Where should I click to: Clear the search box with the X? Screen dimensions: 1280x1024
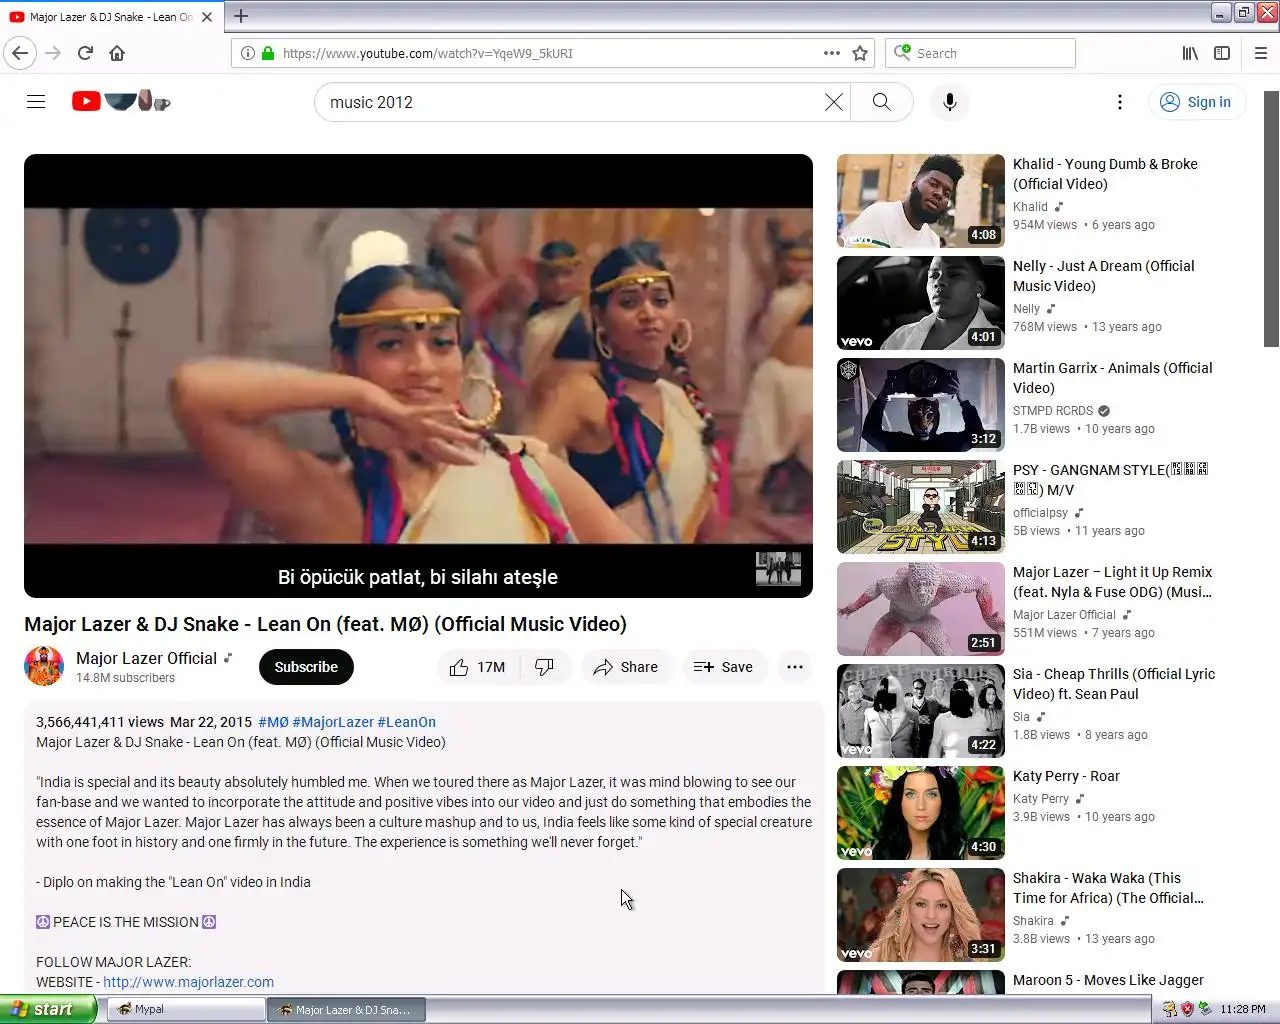(x=833, y=102)
